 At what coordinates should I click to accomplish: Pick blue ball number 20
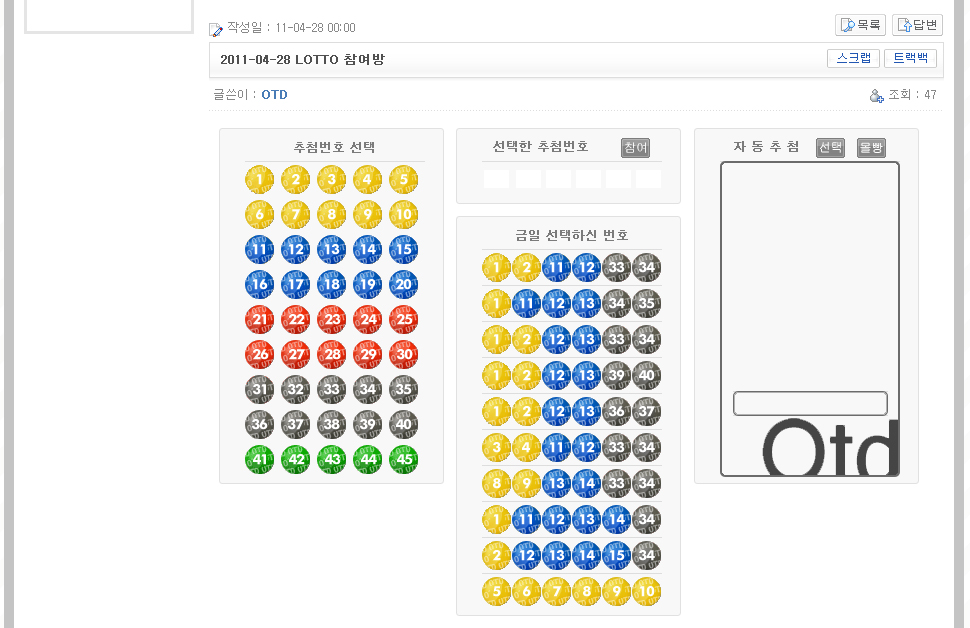[403, 285]
